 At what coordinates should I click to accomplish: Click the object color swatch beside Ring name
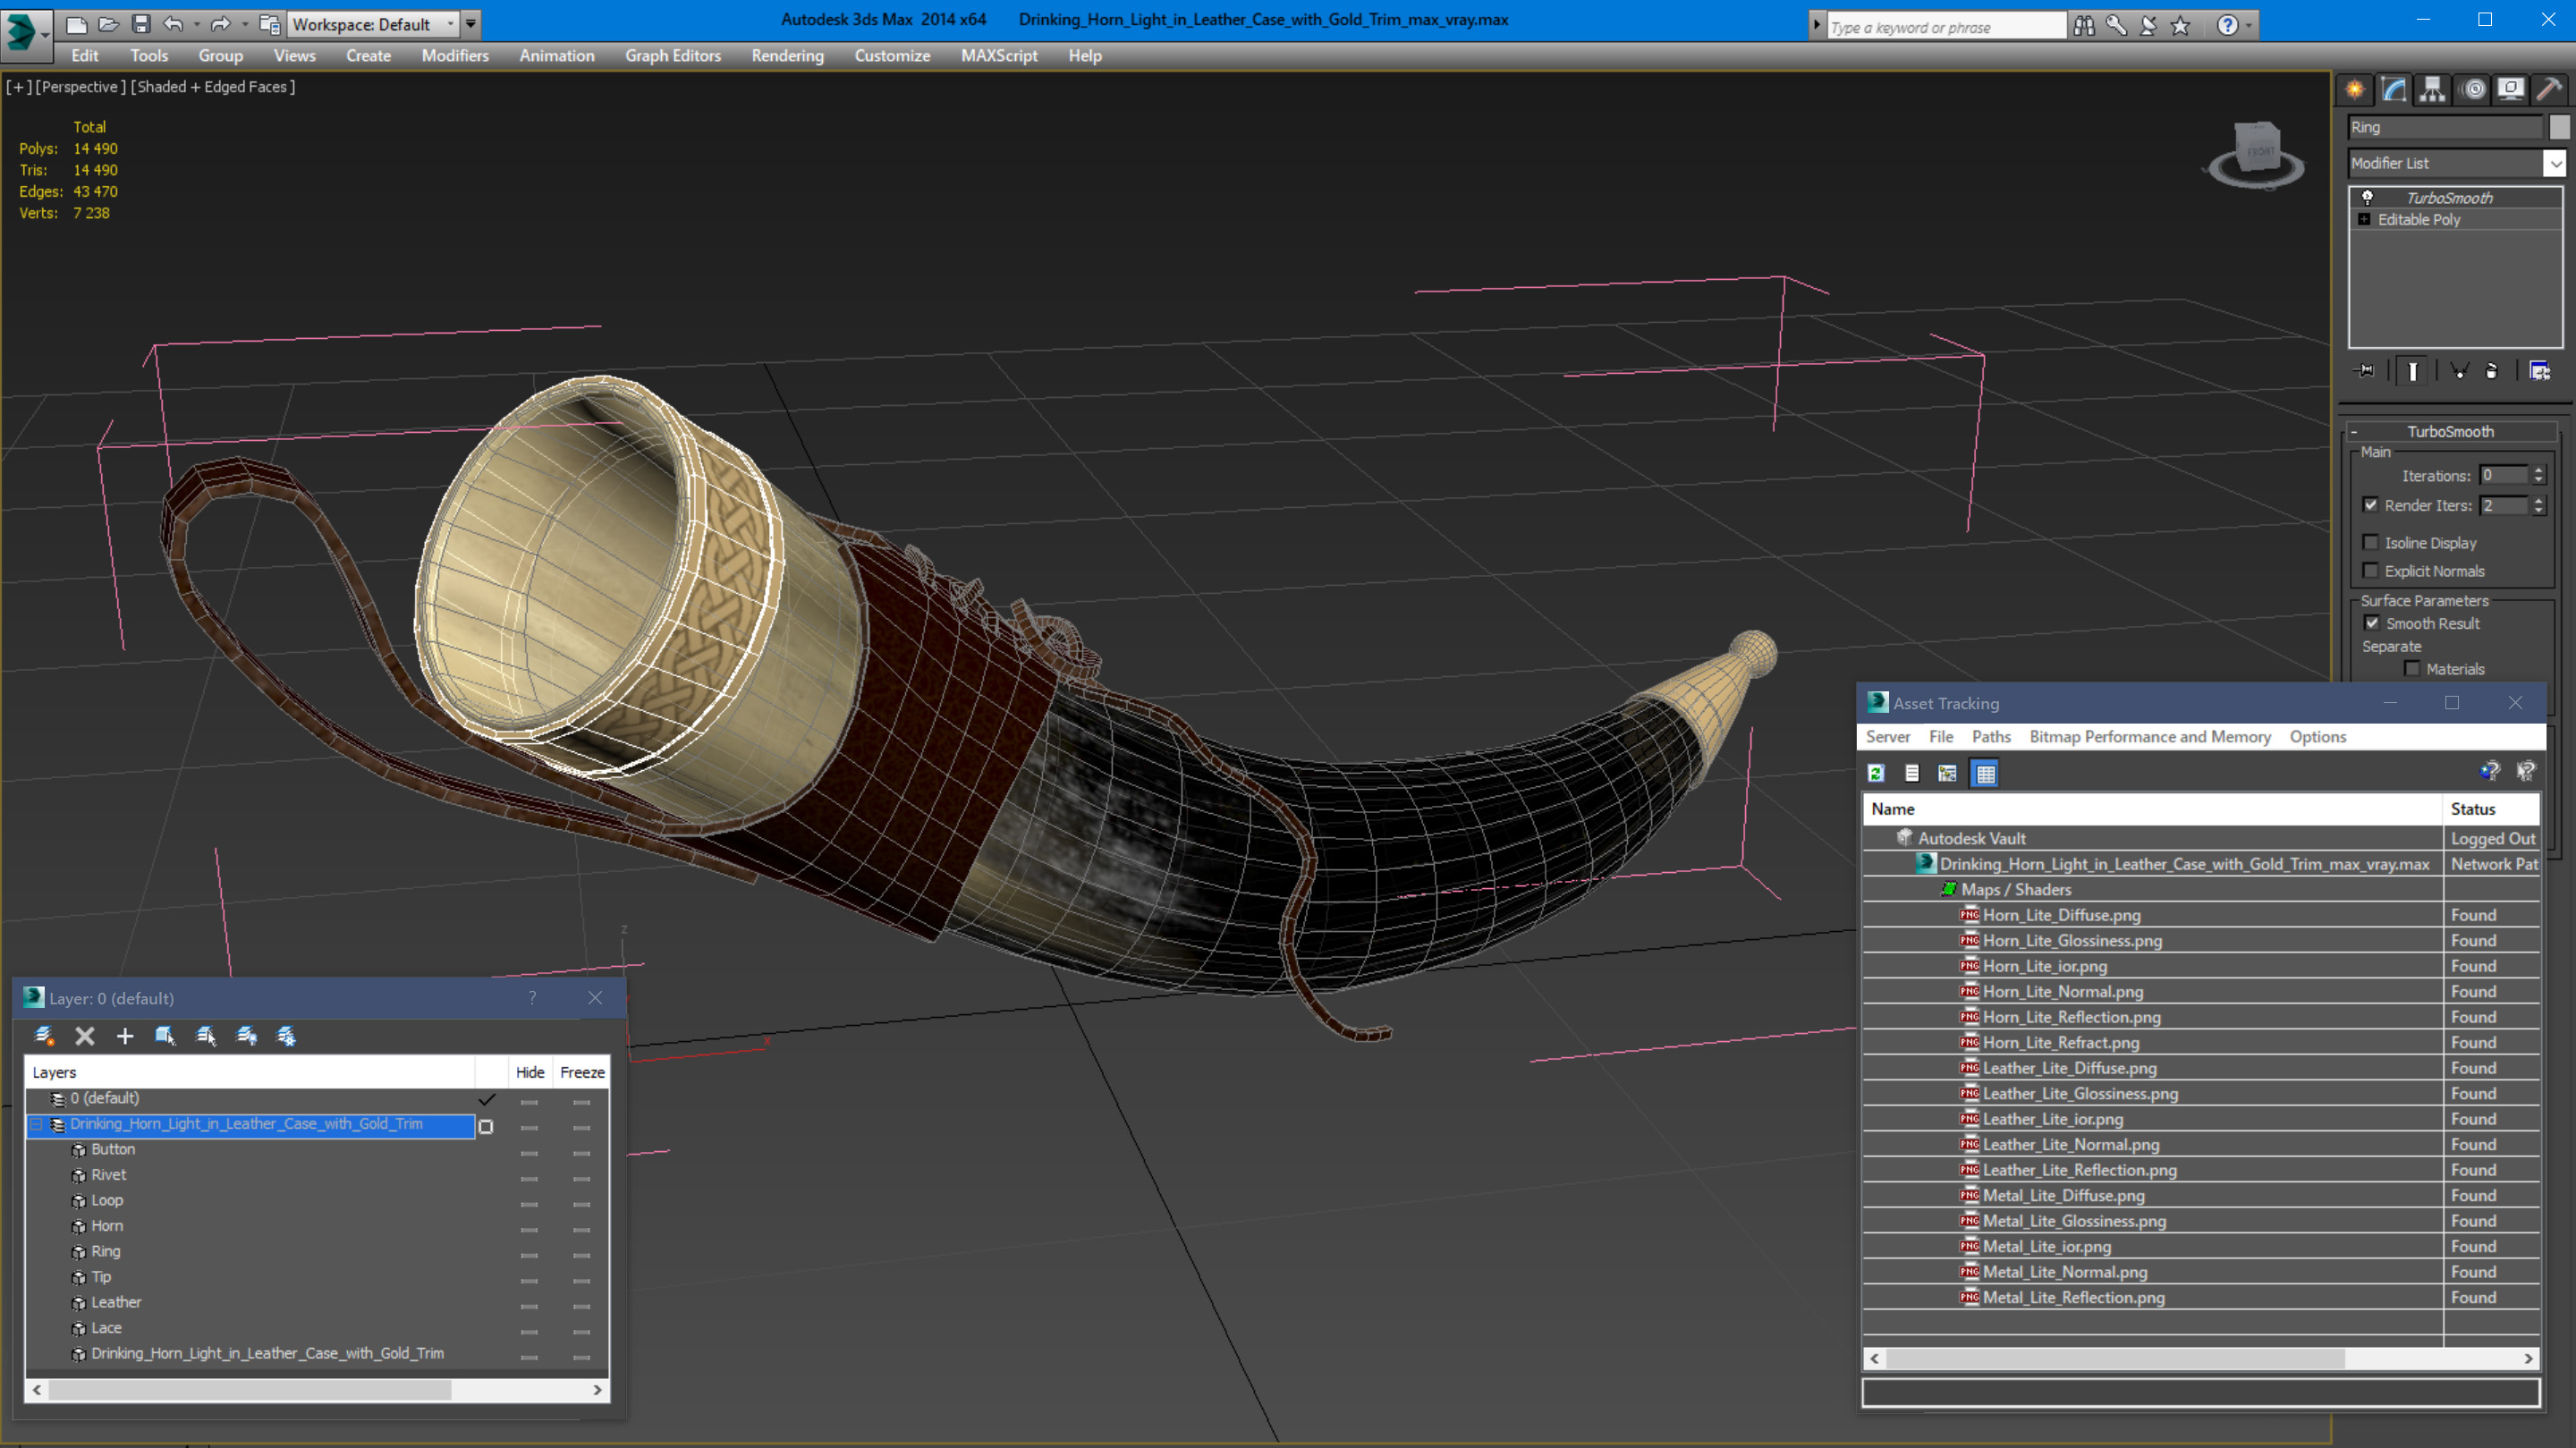coord(2559,127)
